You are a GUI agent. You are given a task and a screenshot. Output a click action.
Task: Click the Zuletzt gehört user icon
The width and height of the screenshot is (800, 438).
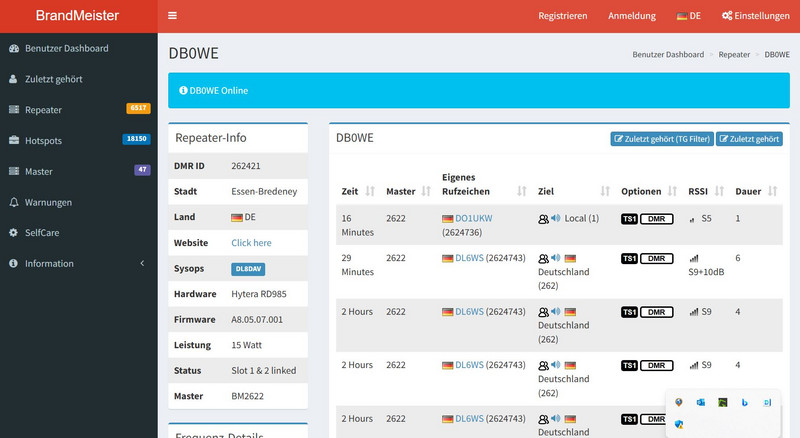tap(13, 79)
